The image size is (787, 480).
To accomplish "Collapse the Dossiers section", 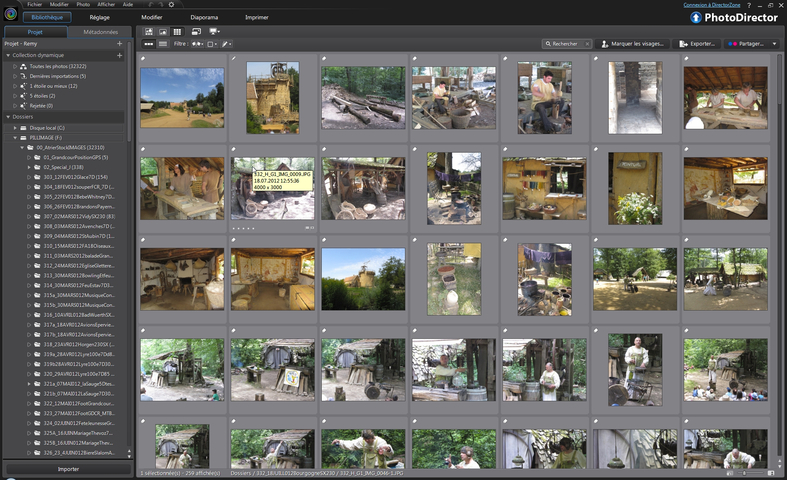I will pos(6,117).
